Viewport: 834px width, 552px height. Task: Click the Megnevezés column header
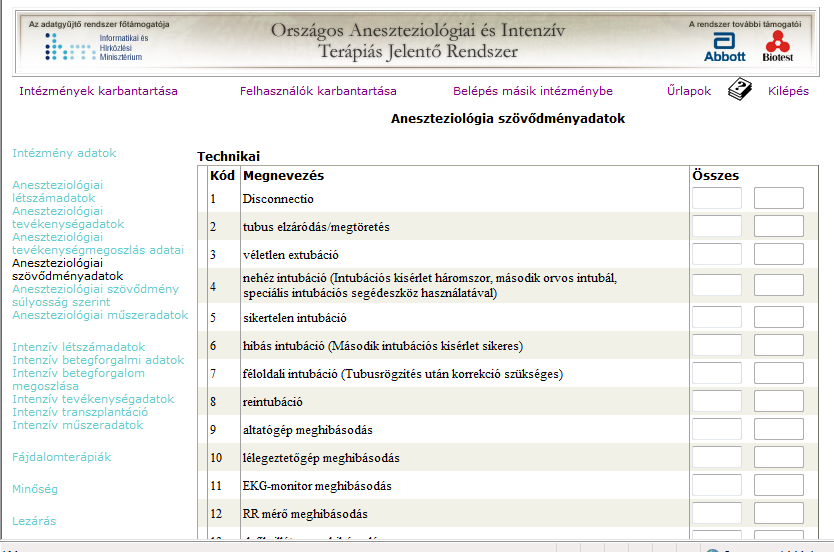coord(283,175)
